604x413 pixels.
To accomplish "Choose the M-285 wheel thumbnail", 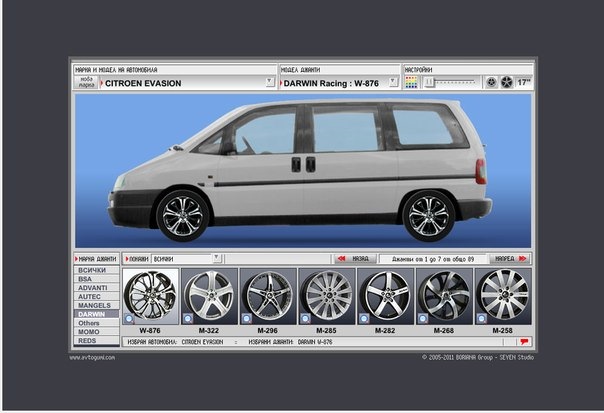I will (327, 296).
